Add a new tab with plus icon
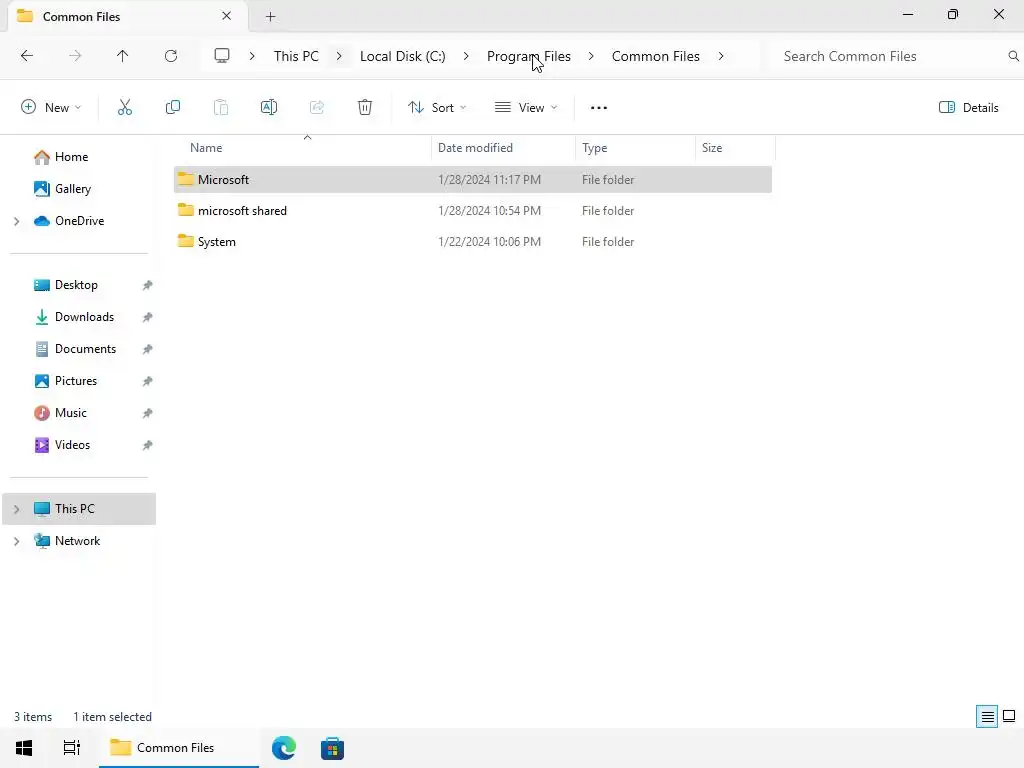The width and height of the screenshot is (1024, 768). tap(270, 17)
